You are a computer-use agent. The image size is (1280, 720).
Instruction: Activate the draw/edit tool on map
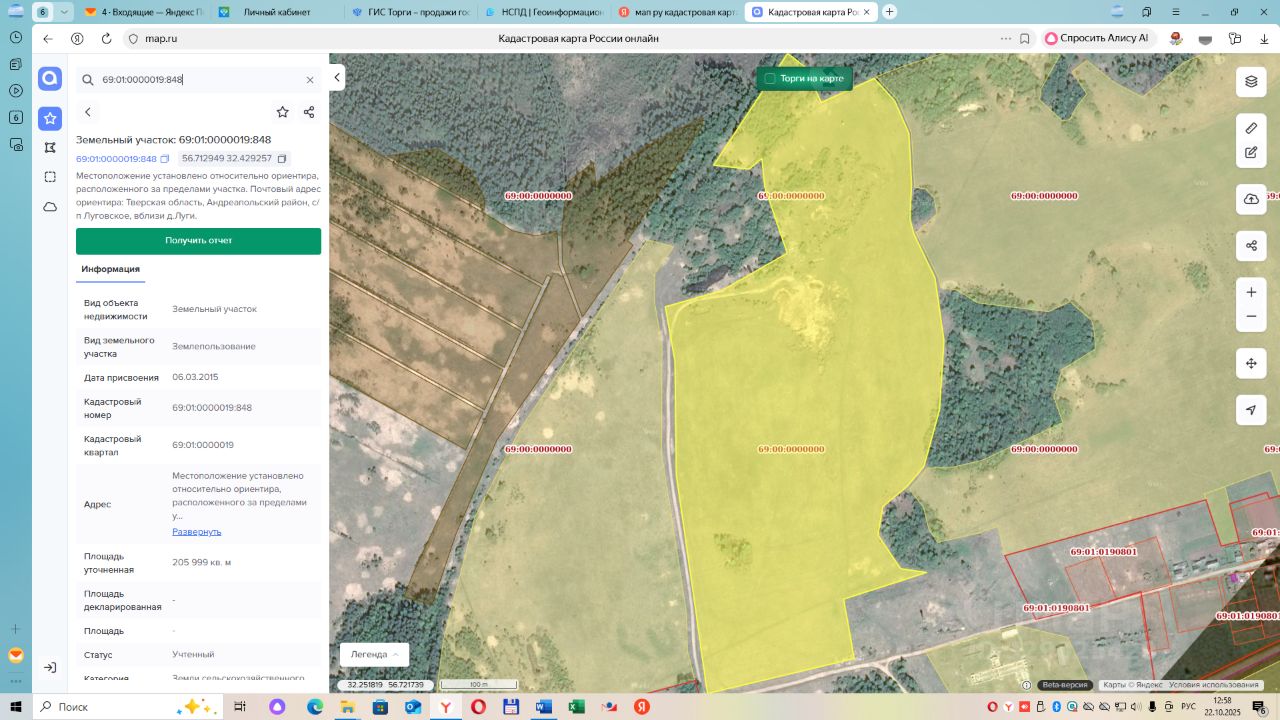pos(1251,153)
